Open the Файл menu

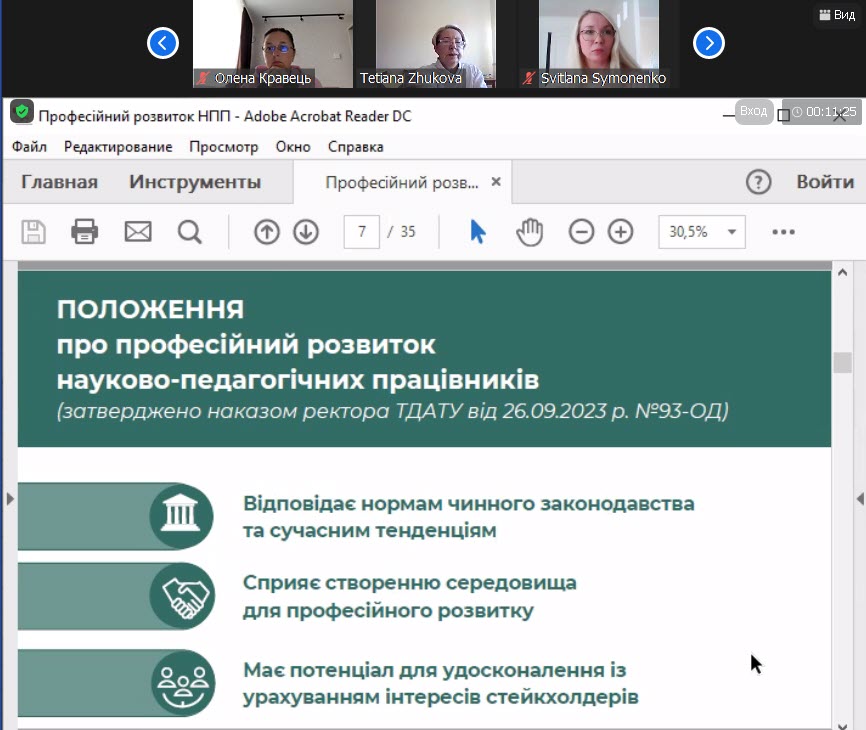tap(29, 147)
